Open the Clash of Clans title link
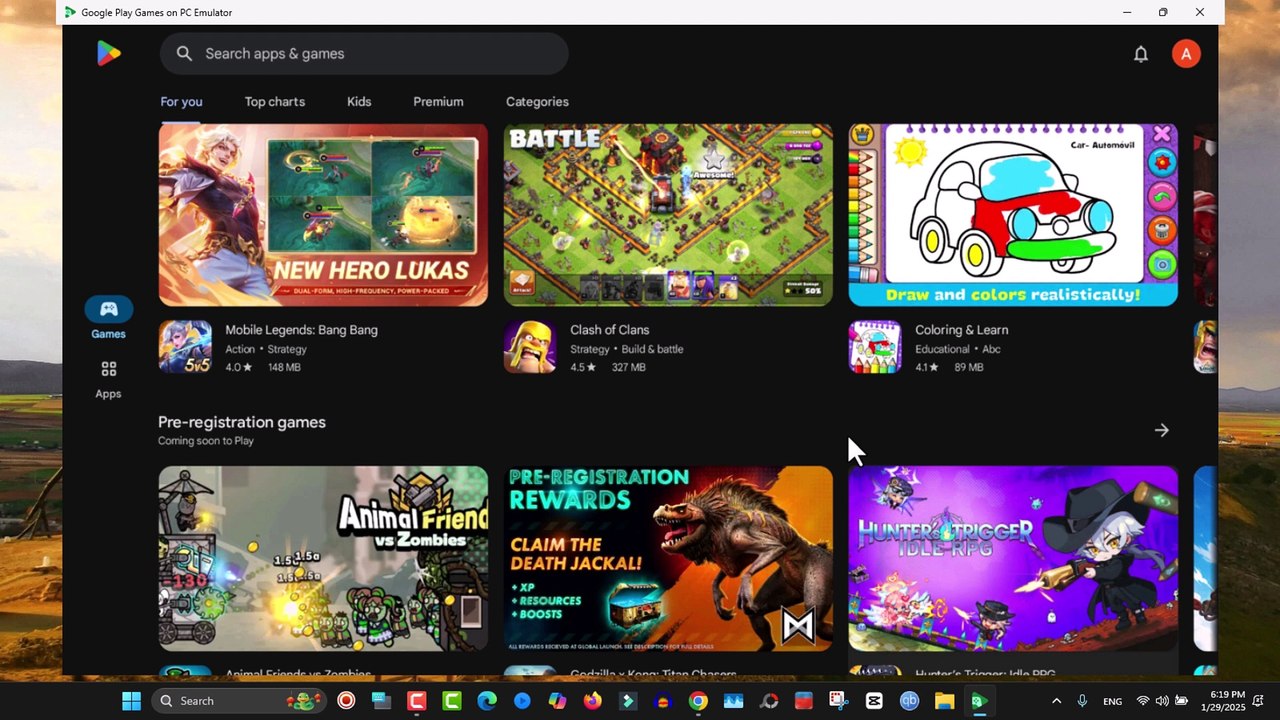This screenshot has height=720, width=1280. 610,330
